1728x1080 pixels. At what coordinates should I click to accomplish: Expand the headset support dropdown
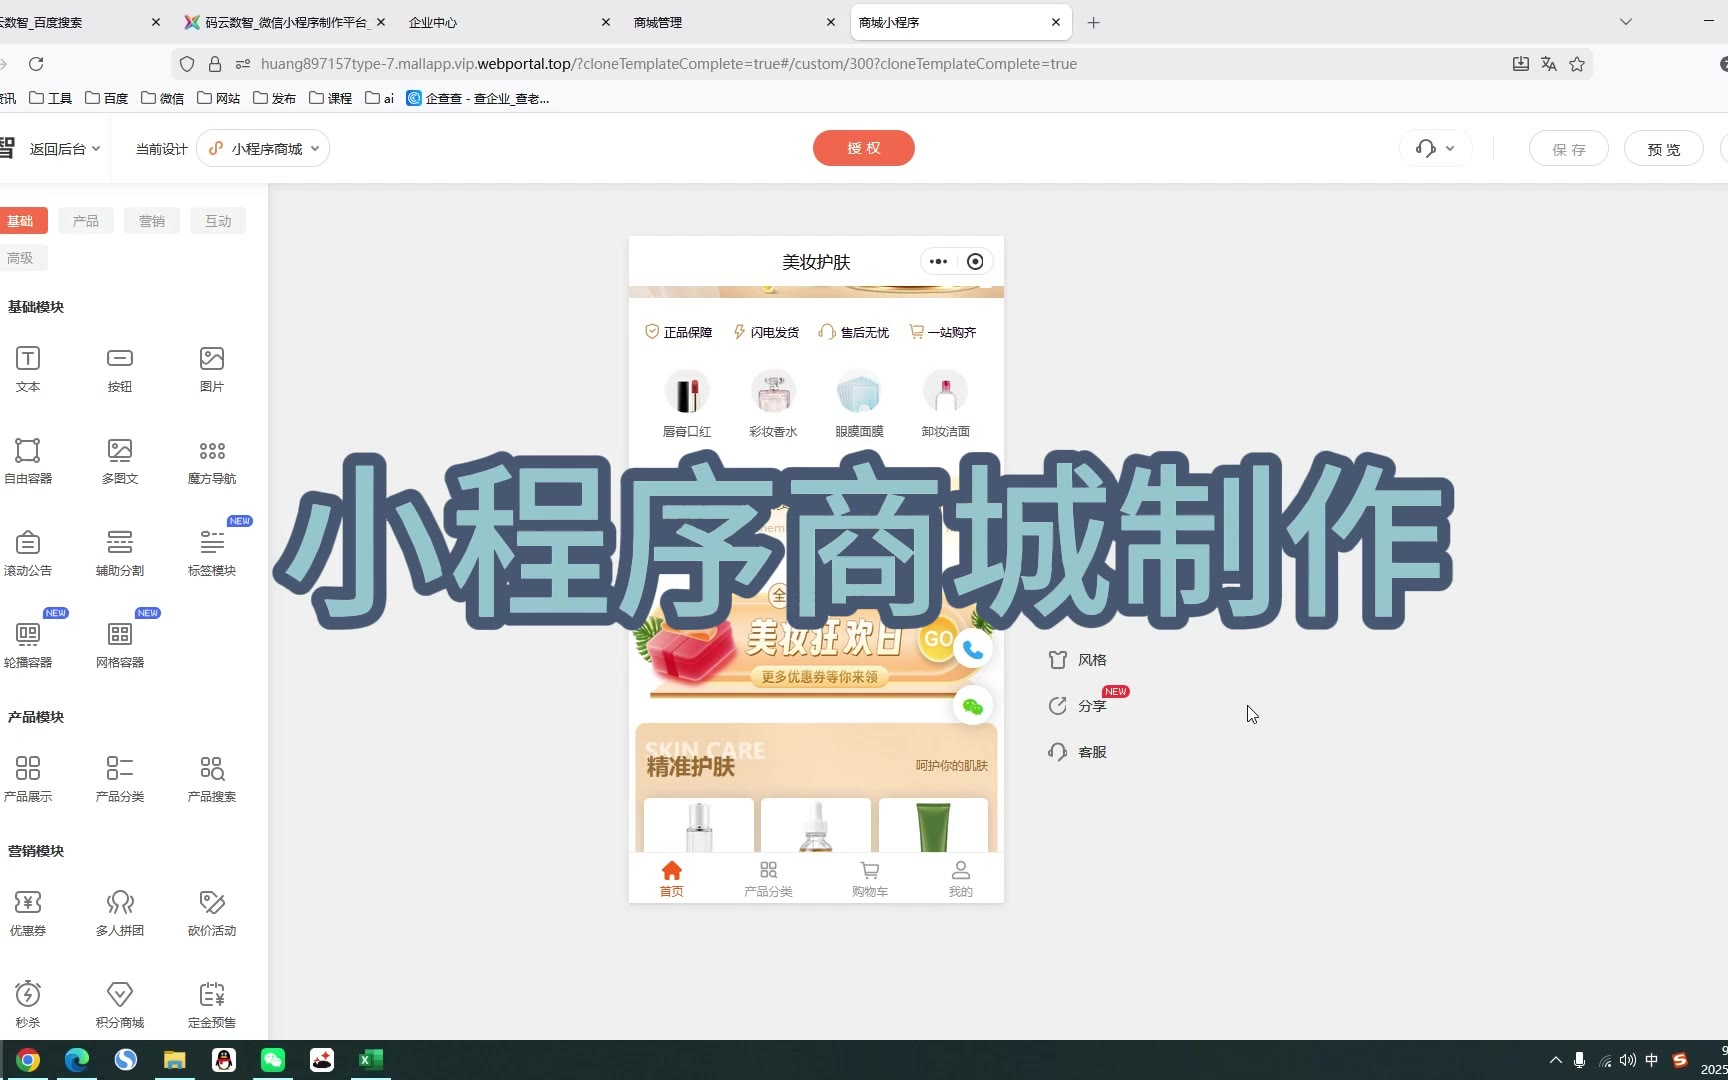point(1435,149)
